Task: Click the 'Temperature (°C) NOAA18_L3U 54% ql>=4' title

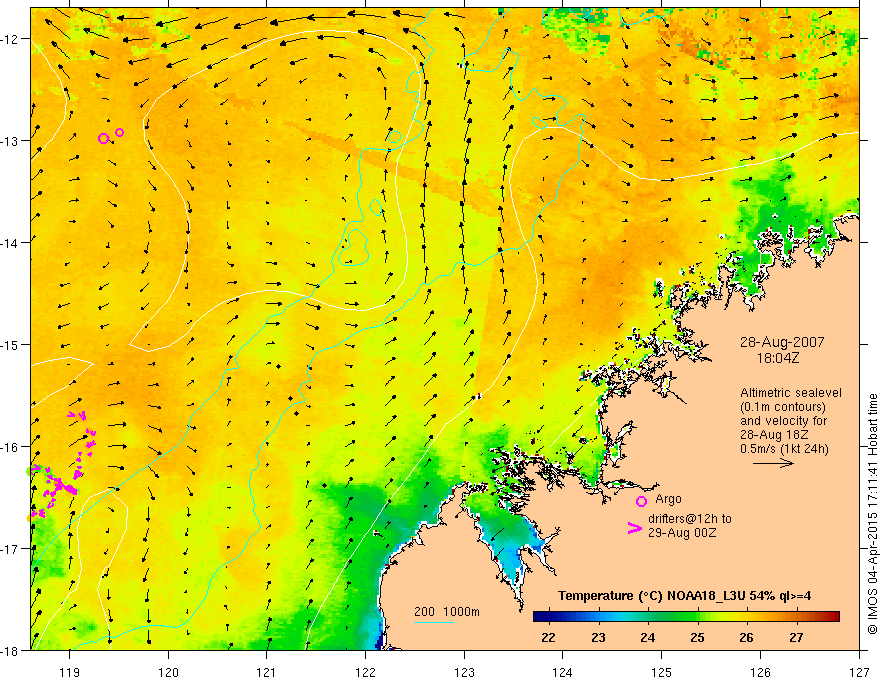Action: tap(684, 596)
